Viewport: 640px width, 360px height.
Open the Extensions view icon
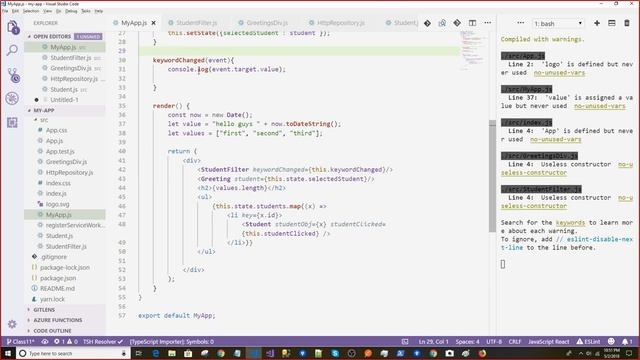12,122
